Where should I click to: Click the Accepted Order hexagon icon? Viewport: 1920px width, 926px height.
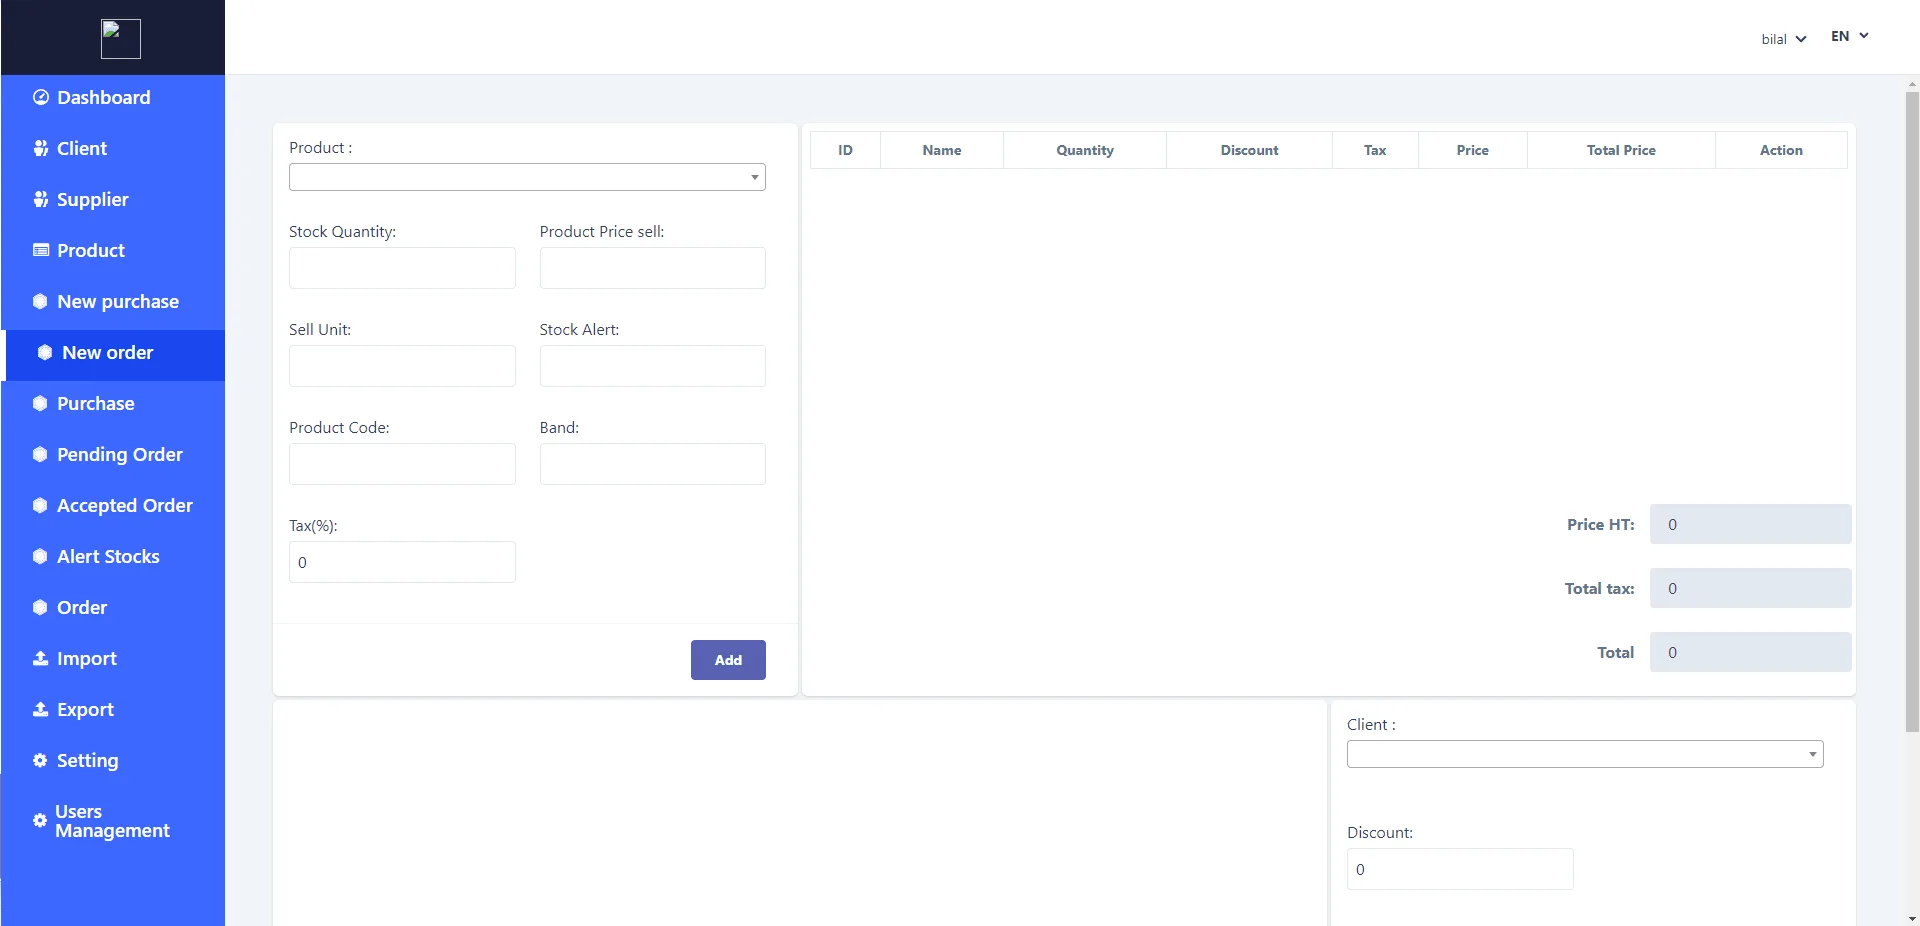pos(40,505)
